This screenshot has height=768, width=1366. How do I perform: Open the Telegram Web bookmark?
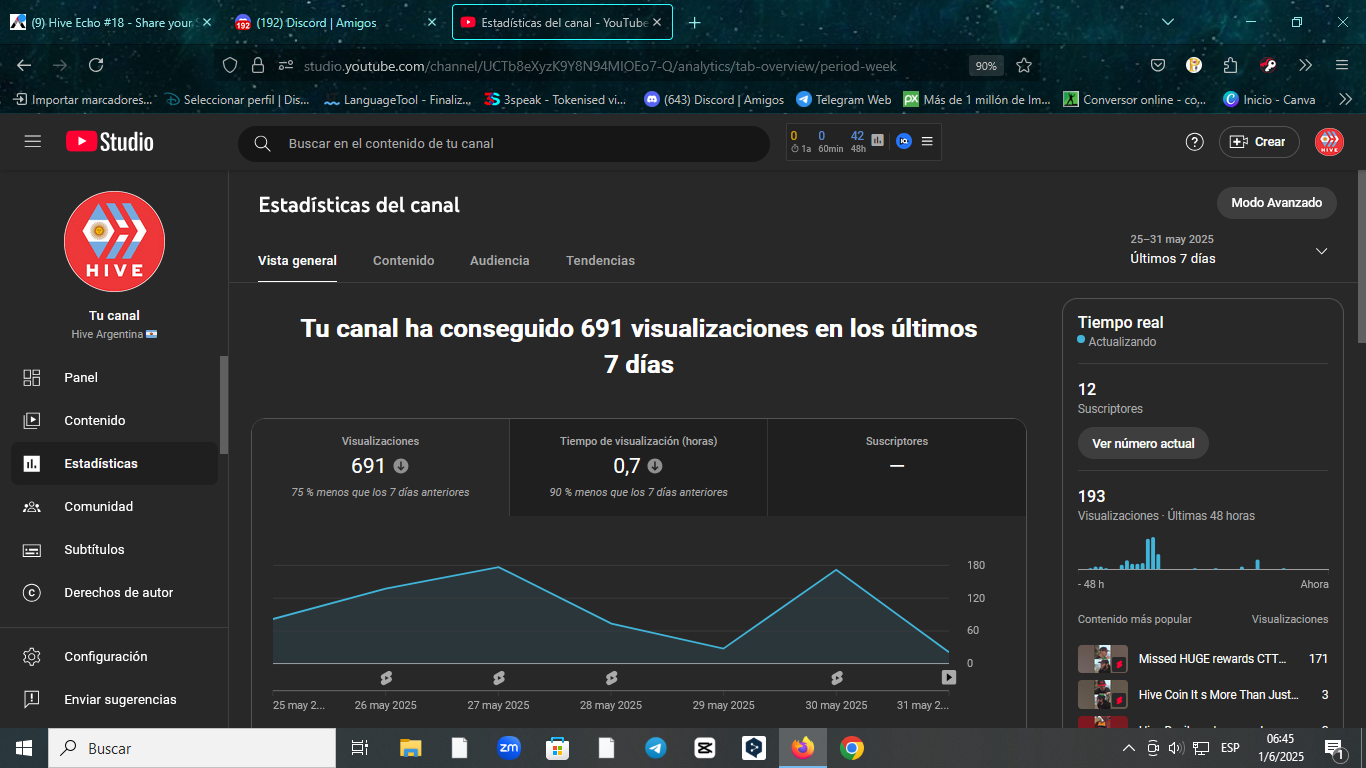844,99
